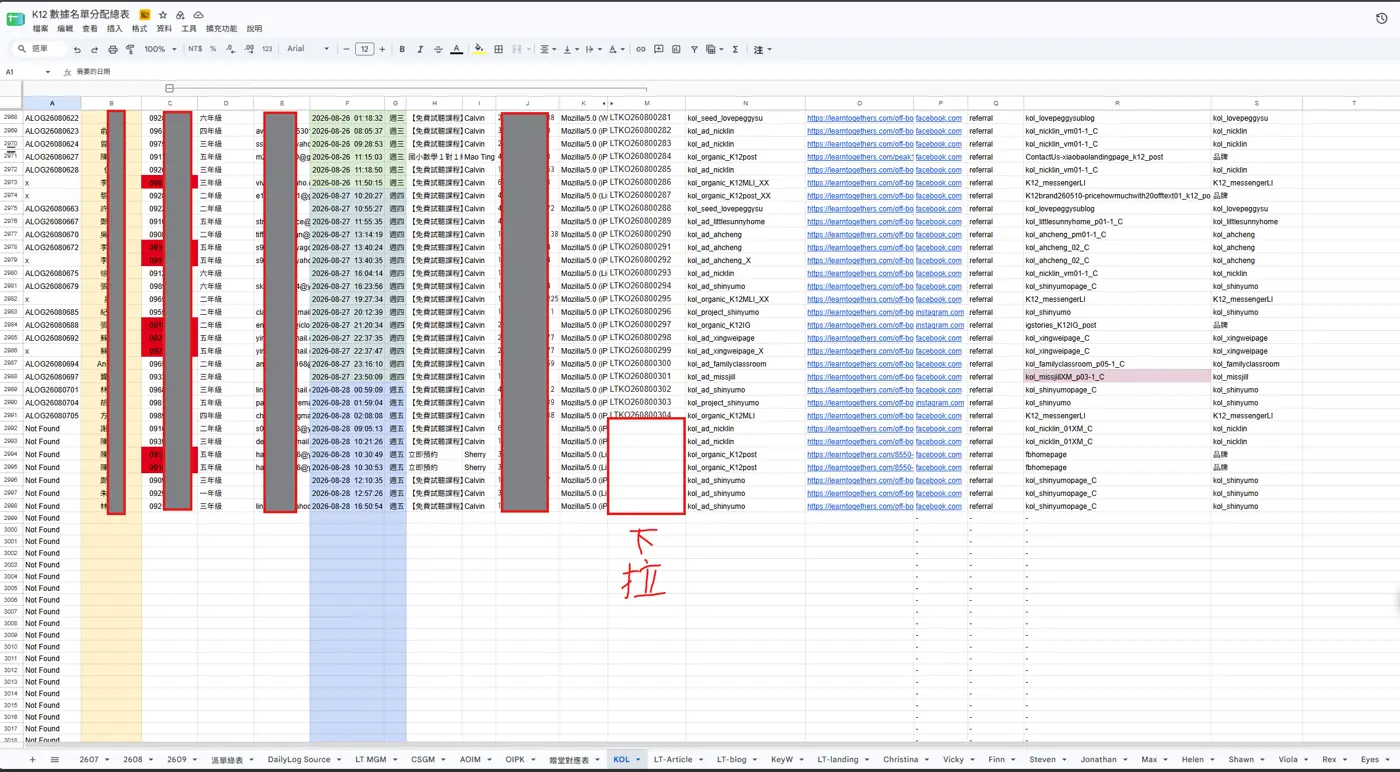Decrease decimal places
This screenshot has width=1400, height=772.
pyautogui.click(x=231, y=49)
